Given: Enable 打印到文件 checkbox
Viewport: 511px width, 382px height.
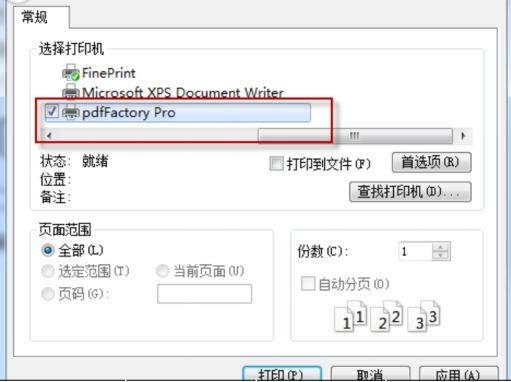Looking at the screenshot, I should coord(276,164).
